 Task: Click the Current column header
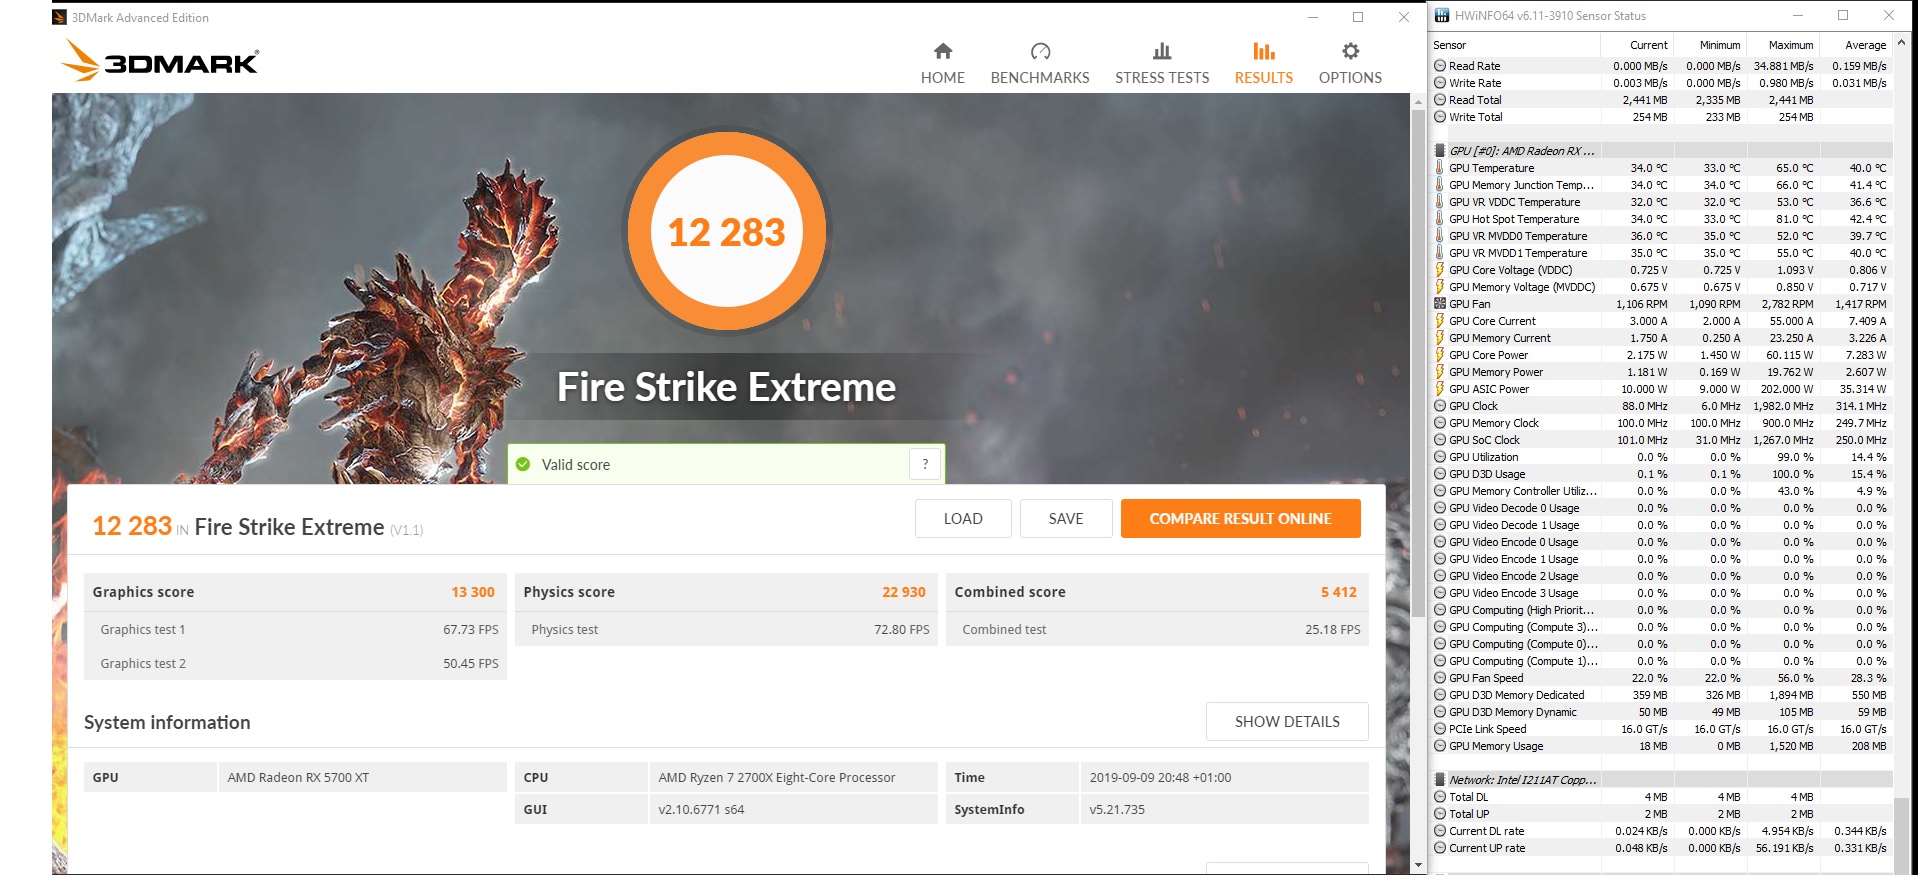click(1637, 45)
